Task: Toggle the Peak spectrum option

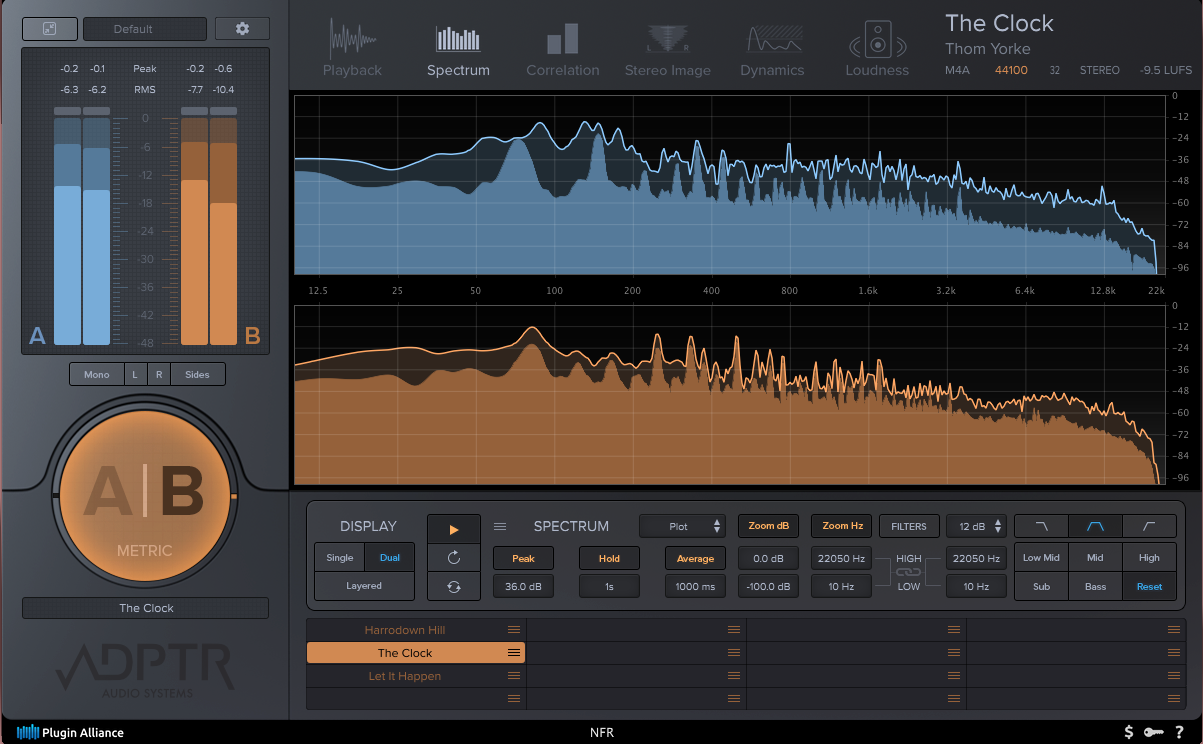Action: 523,559
